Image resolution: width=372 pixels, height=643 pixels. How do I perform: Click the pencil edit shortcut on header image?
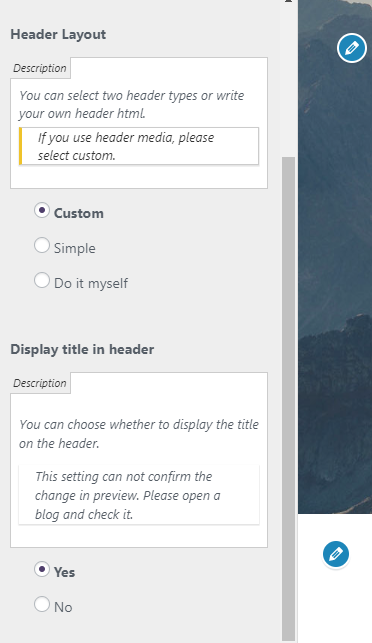point(351,48)
